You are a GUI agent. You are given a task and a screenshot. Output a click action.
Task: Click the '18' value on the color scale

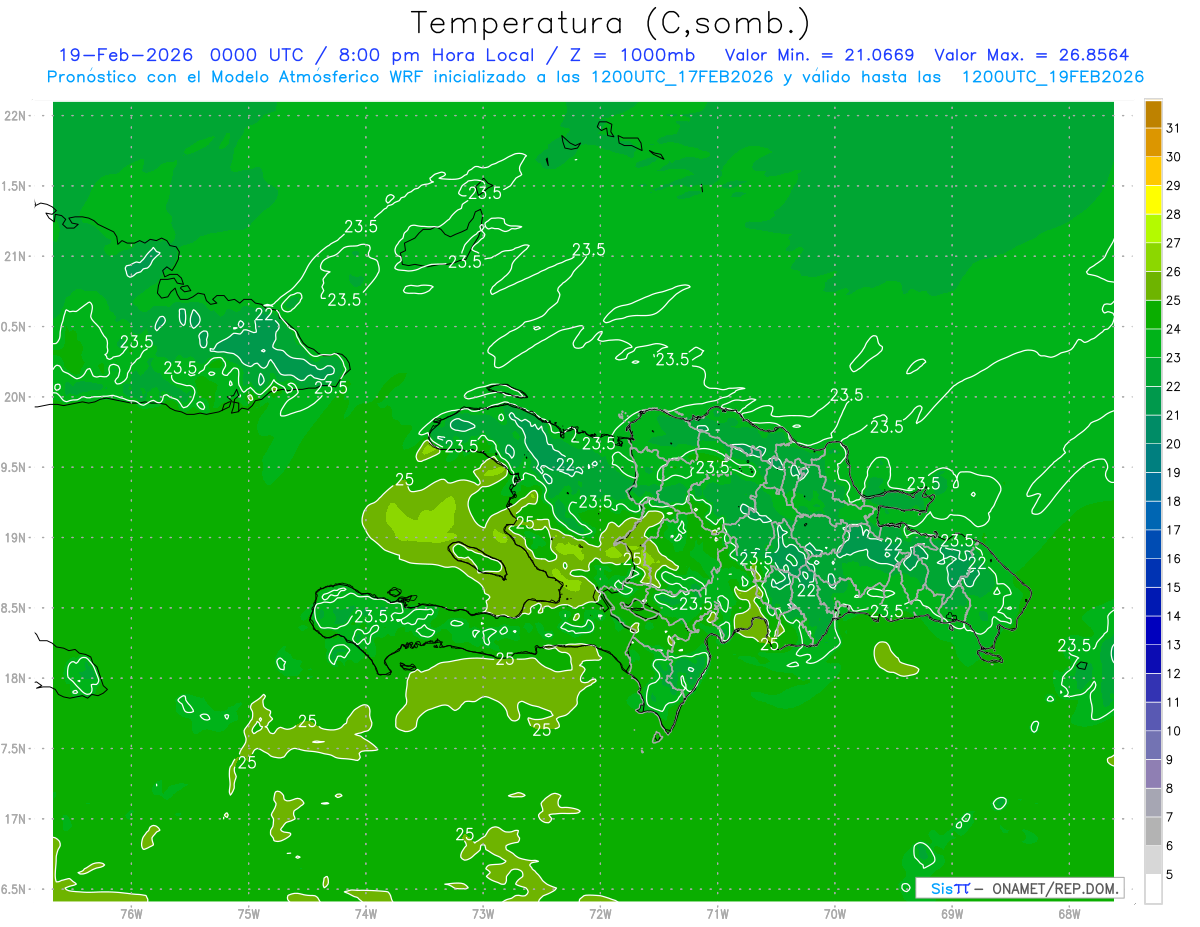click(x=1174, y=501)
